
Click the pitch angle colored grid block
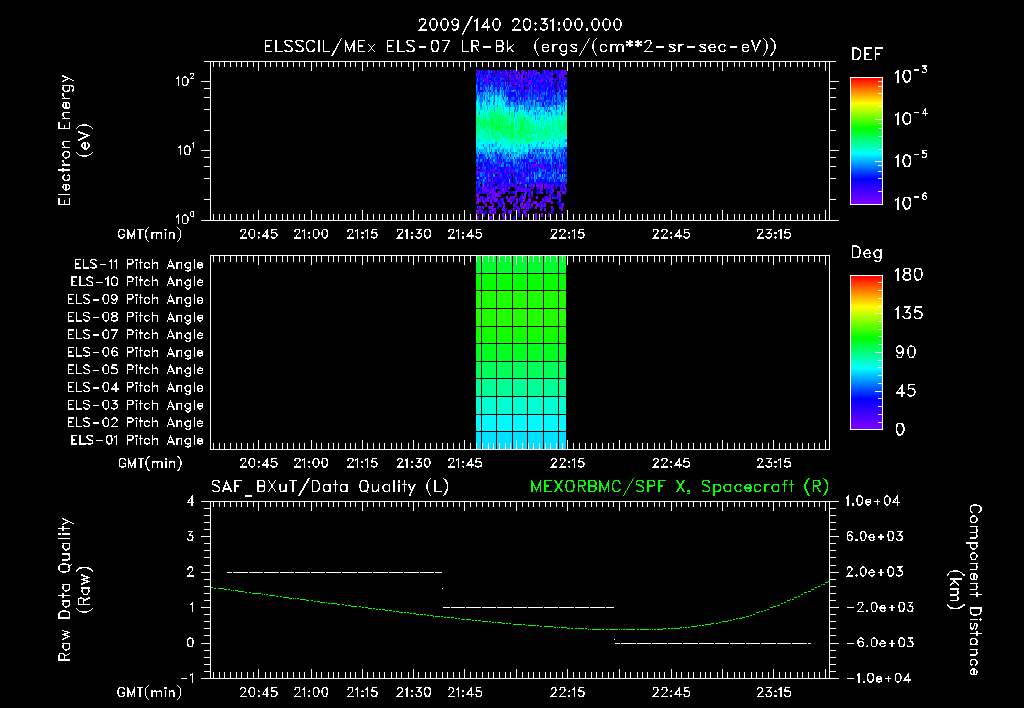click(x=521, y=352)
